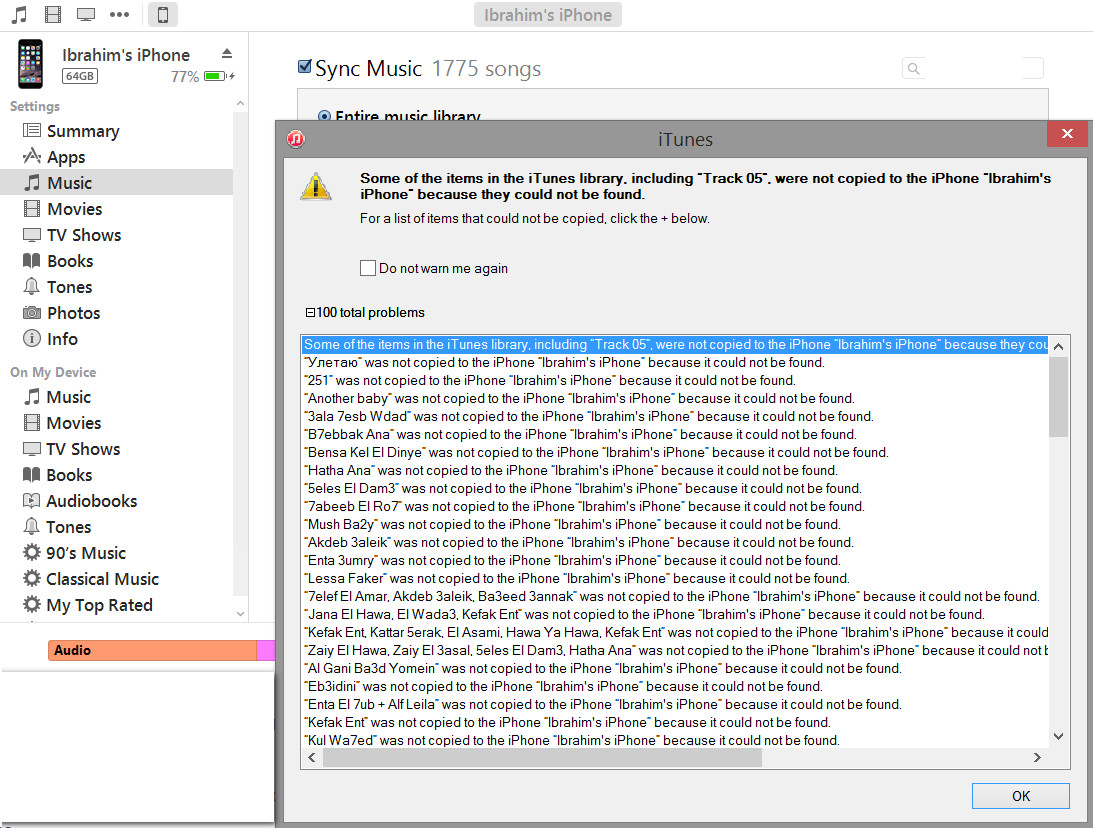Click the iPhone thumbnail image in sidebar

31,64
